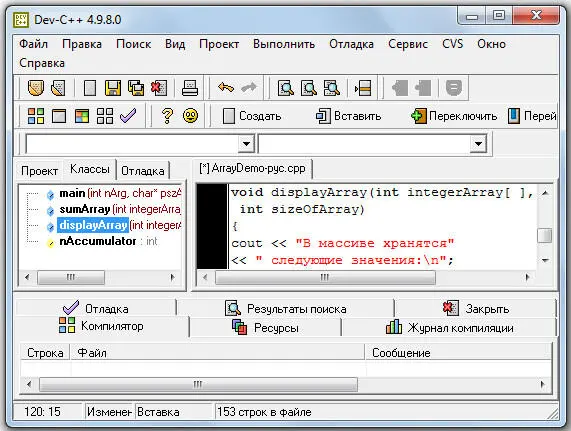Click inside the second empty combo field
This screenshot has width=571, height=431.
coord(365,144)
